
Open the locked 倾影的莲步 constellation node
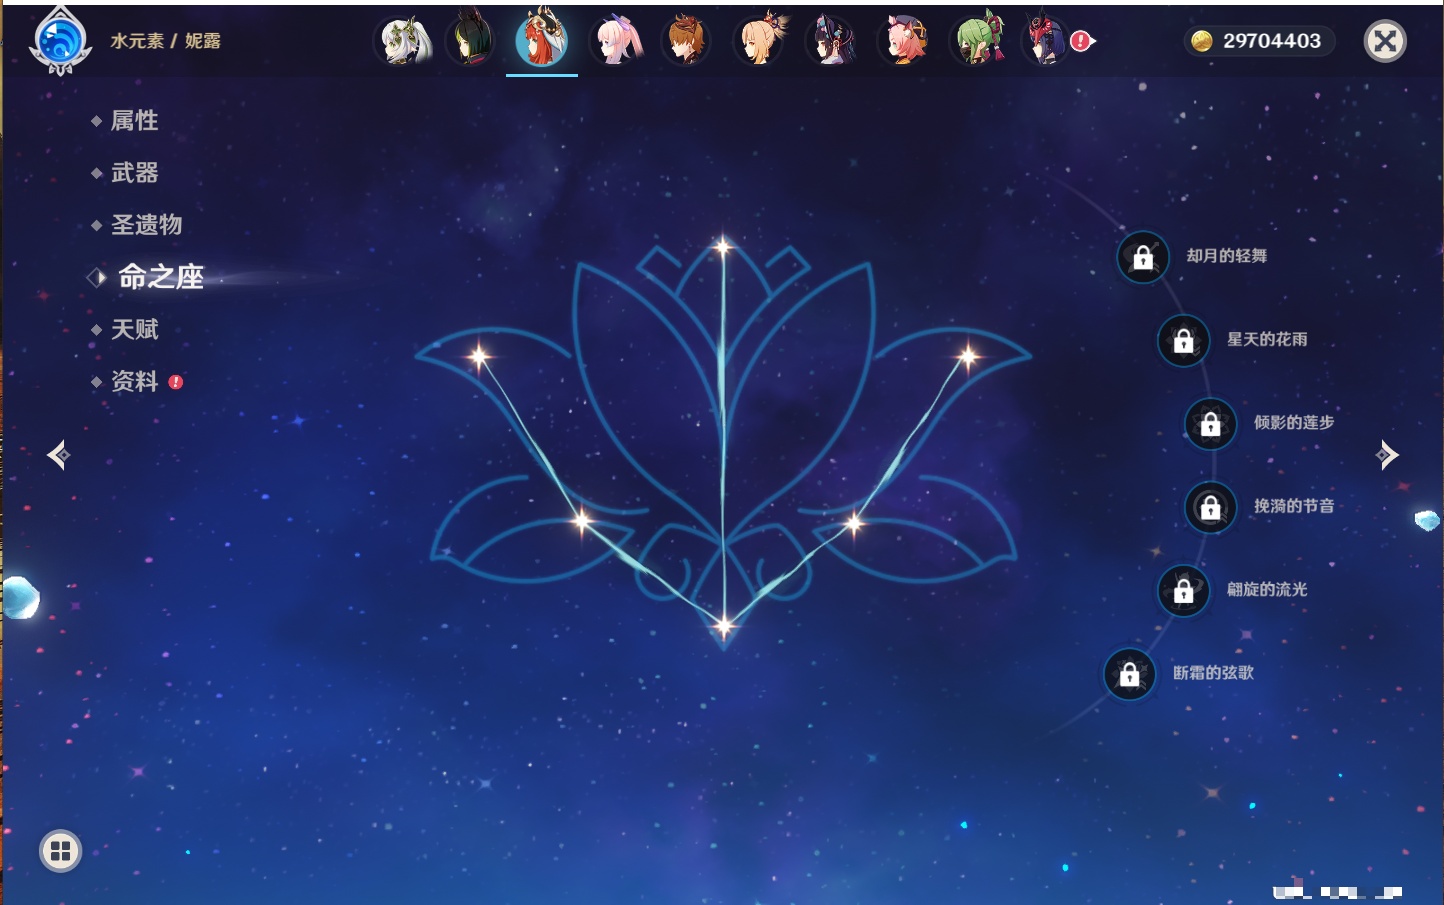click(x=1211, y=424)
